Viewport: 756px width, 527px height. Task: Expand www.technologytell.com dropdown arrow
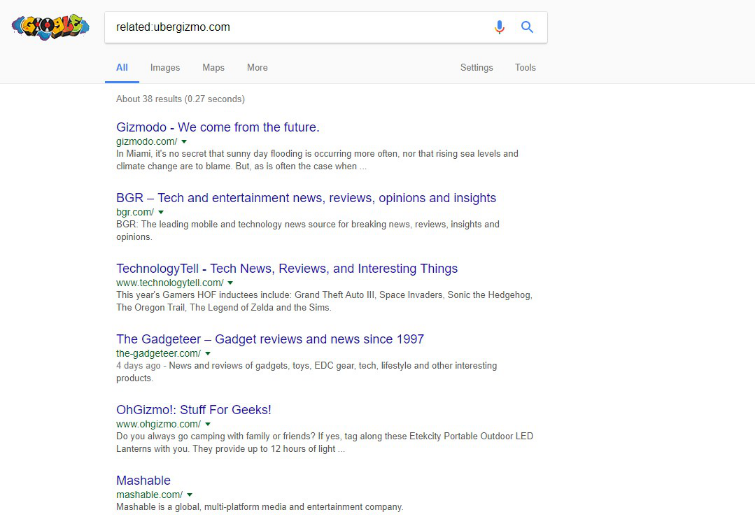(x=231, y=283)
